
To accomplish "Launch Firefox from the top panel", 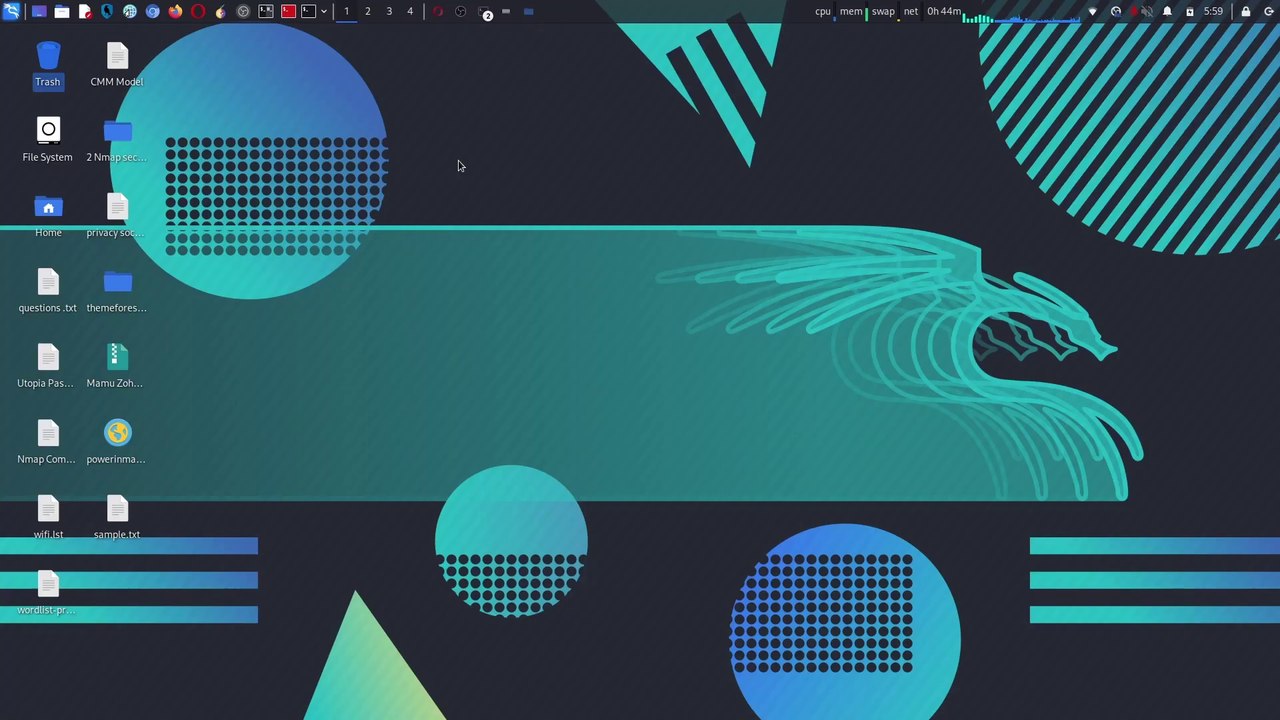I will tap(175, 12).
